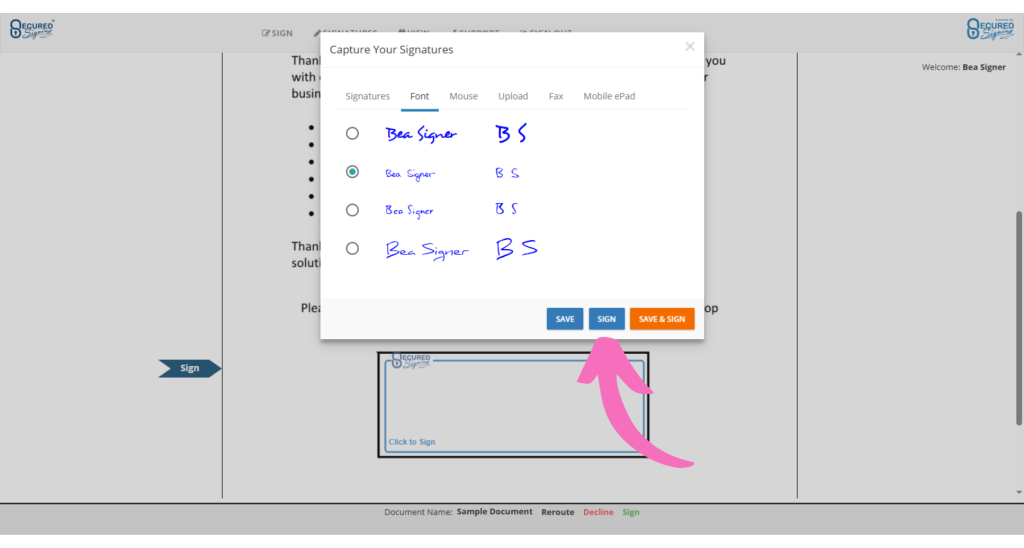Open the Mobile ePad tab

(609, 96)
